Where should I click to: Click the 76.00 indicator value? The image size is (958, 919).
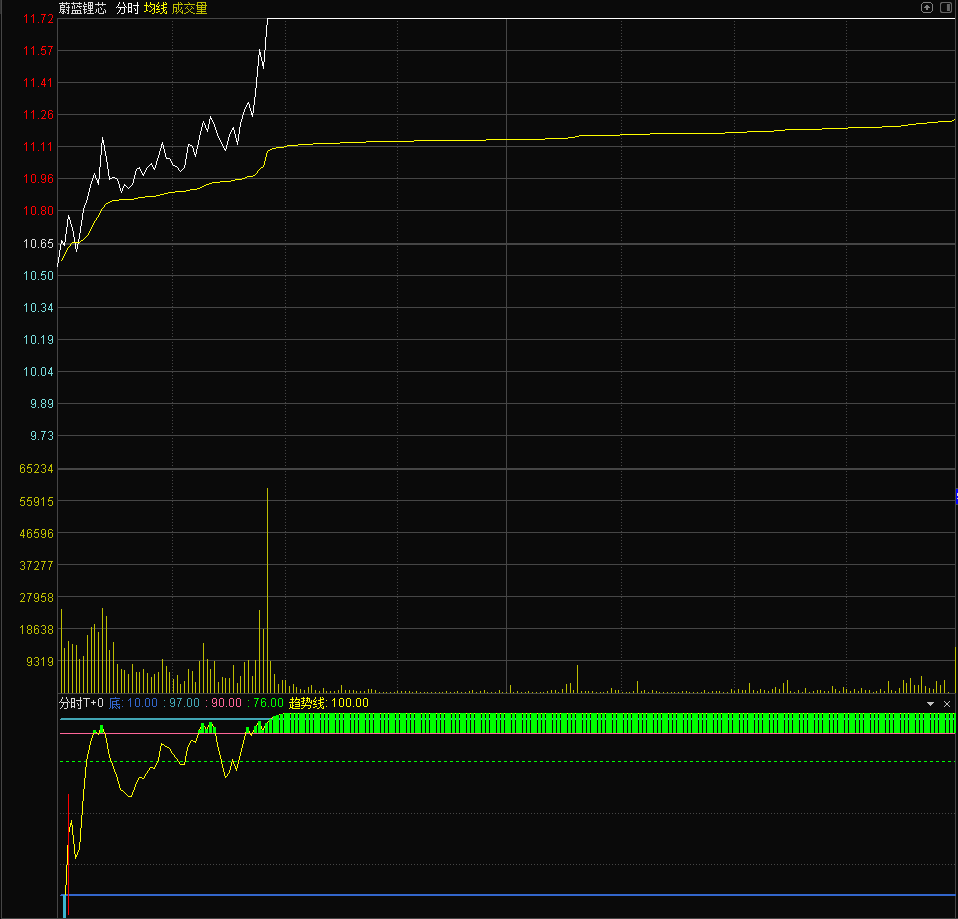[268, 703]
